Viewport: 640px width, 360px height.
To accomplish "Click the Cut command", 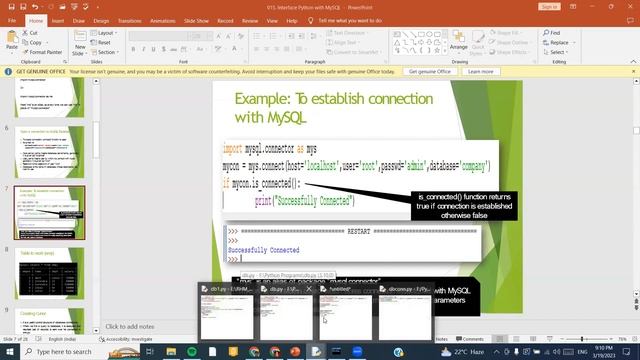I will (30, 33).
